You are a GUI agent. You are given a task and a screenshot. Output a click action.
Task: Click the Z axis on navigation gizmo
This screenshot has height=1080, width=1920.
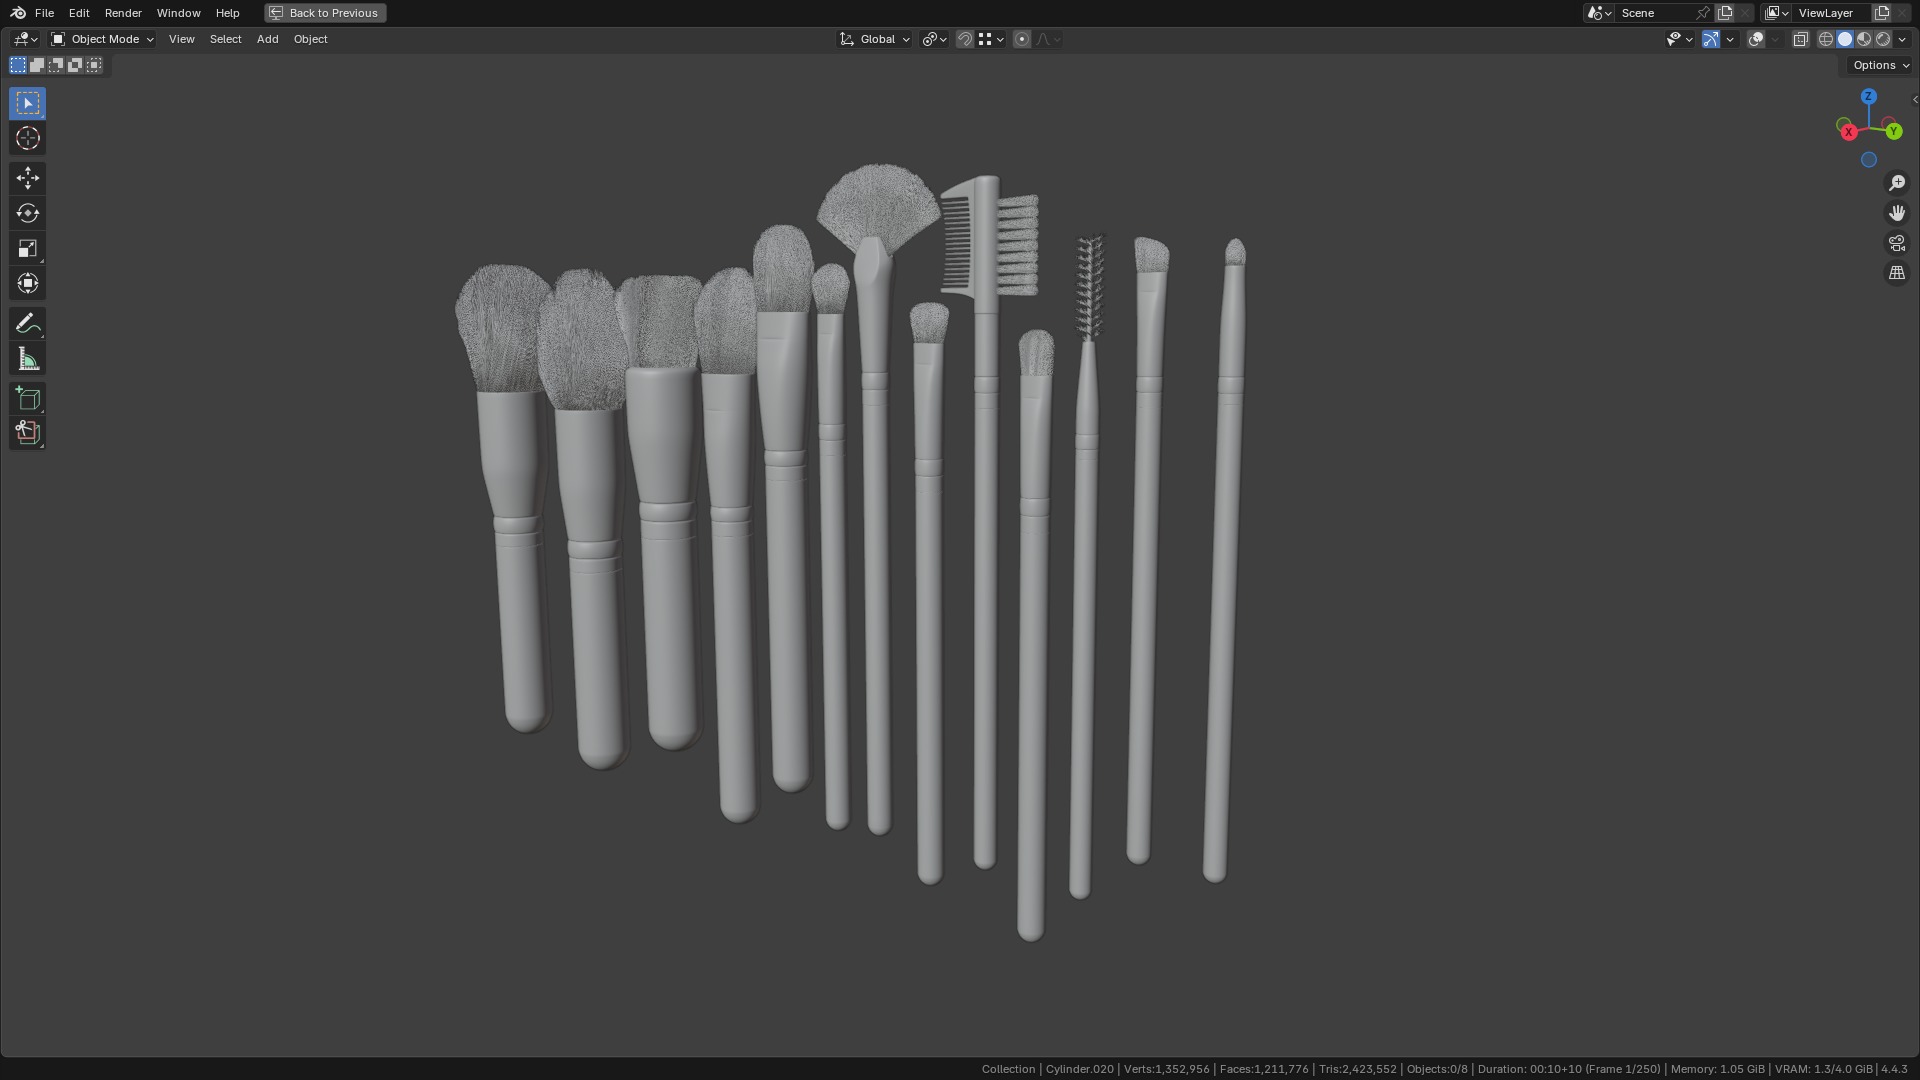click(x=1868, y=97)
